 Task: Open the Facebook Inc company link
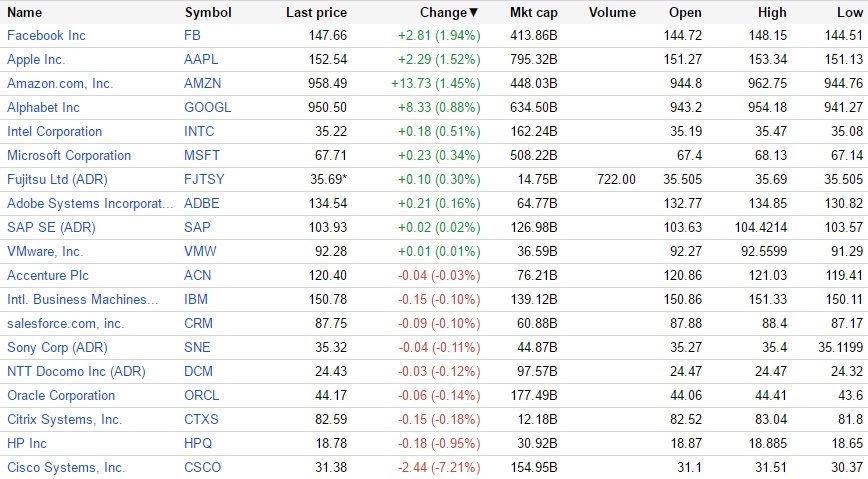(x=46, y=36)
